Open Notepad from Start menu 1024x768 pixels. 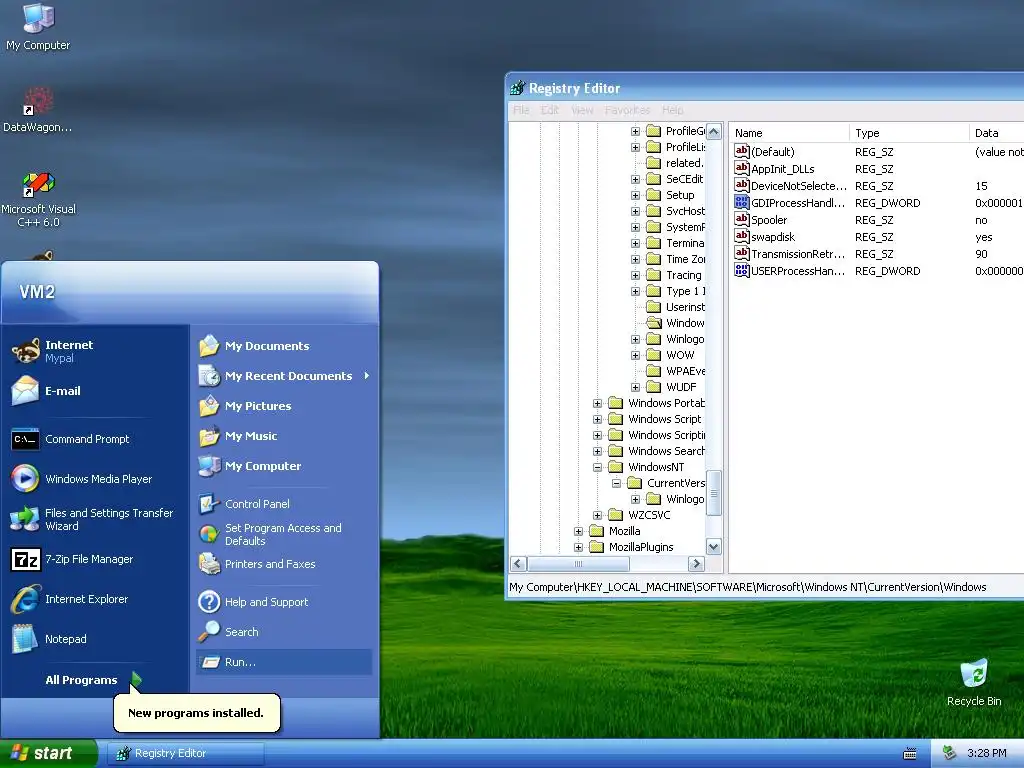[48, 639]
